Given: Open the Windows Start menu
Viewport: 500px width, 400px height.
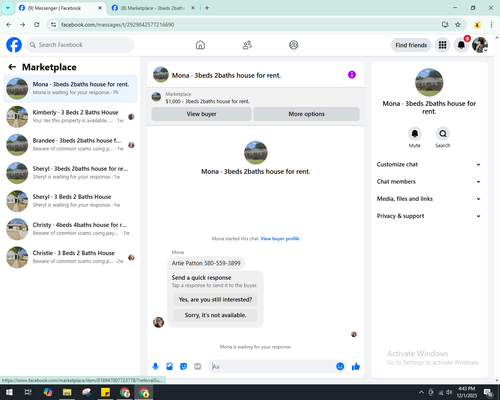Looking at the screenshot, I should (9, 392).
